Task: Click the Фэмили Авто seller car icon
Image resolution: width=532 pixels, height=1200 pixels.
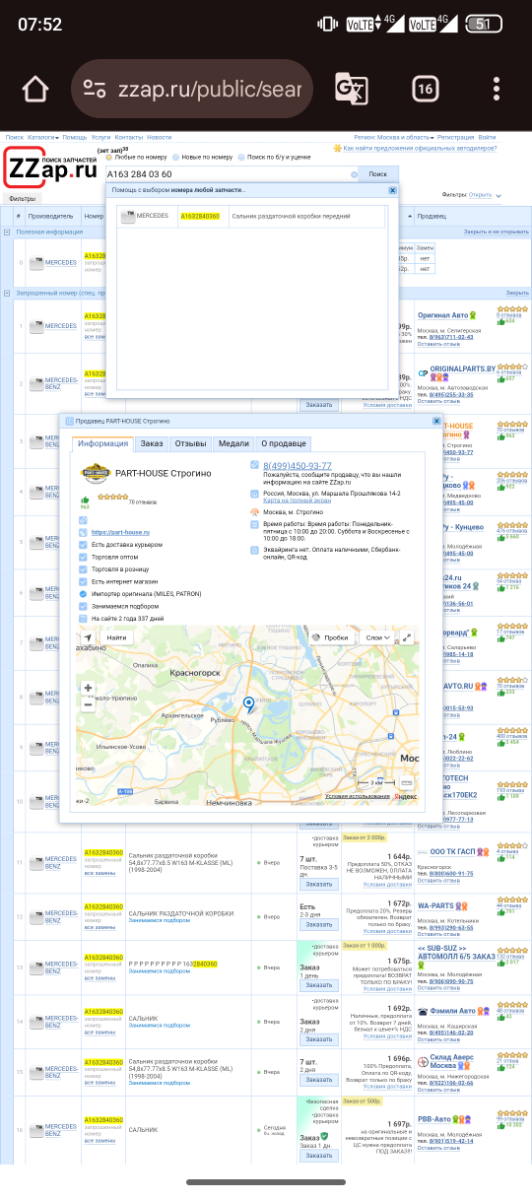Action: [x=423, y=1011]
